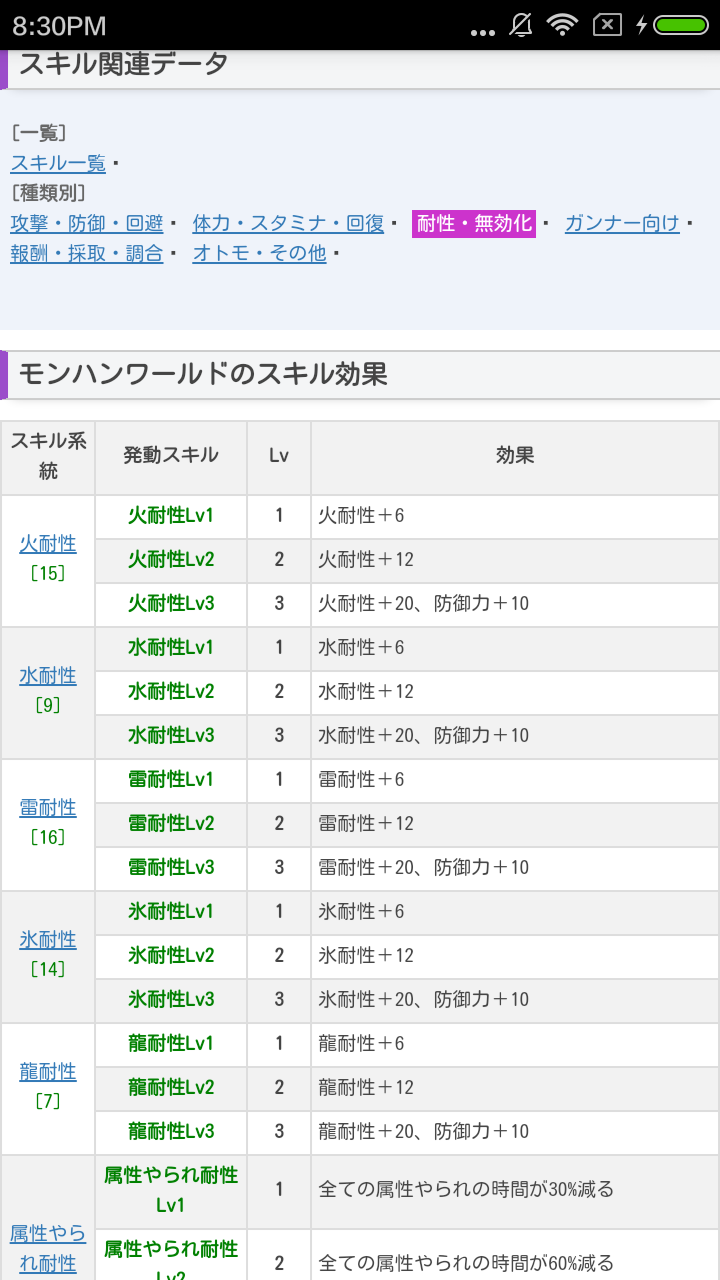Click 水耐性＋20、防御力＋10 effect text
This screenshot has height=1280, width=720.
coord(424,736)
